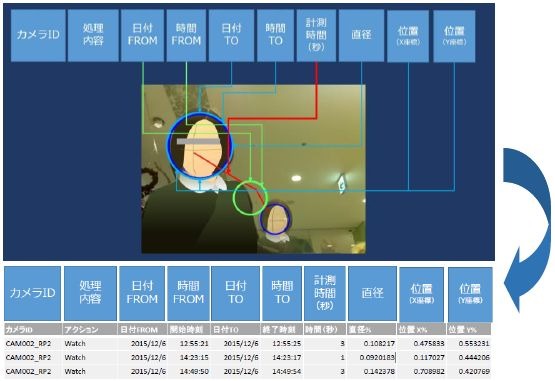Select CAM002_RP2 in the 14:49:50 row
The height and width of the screenshot is (381, 555).
coord(28,371)
